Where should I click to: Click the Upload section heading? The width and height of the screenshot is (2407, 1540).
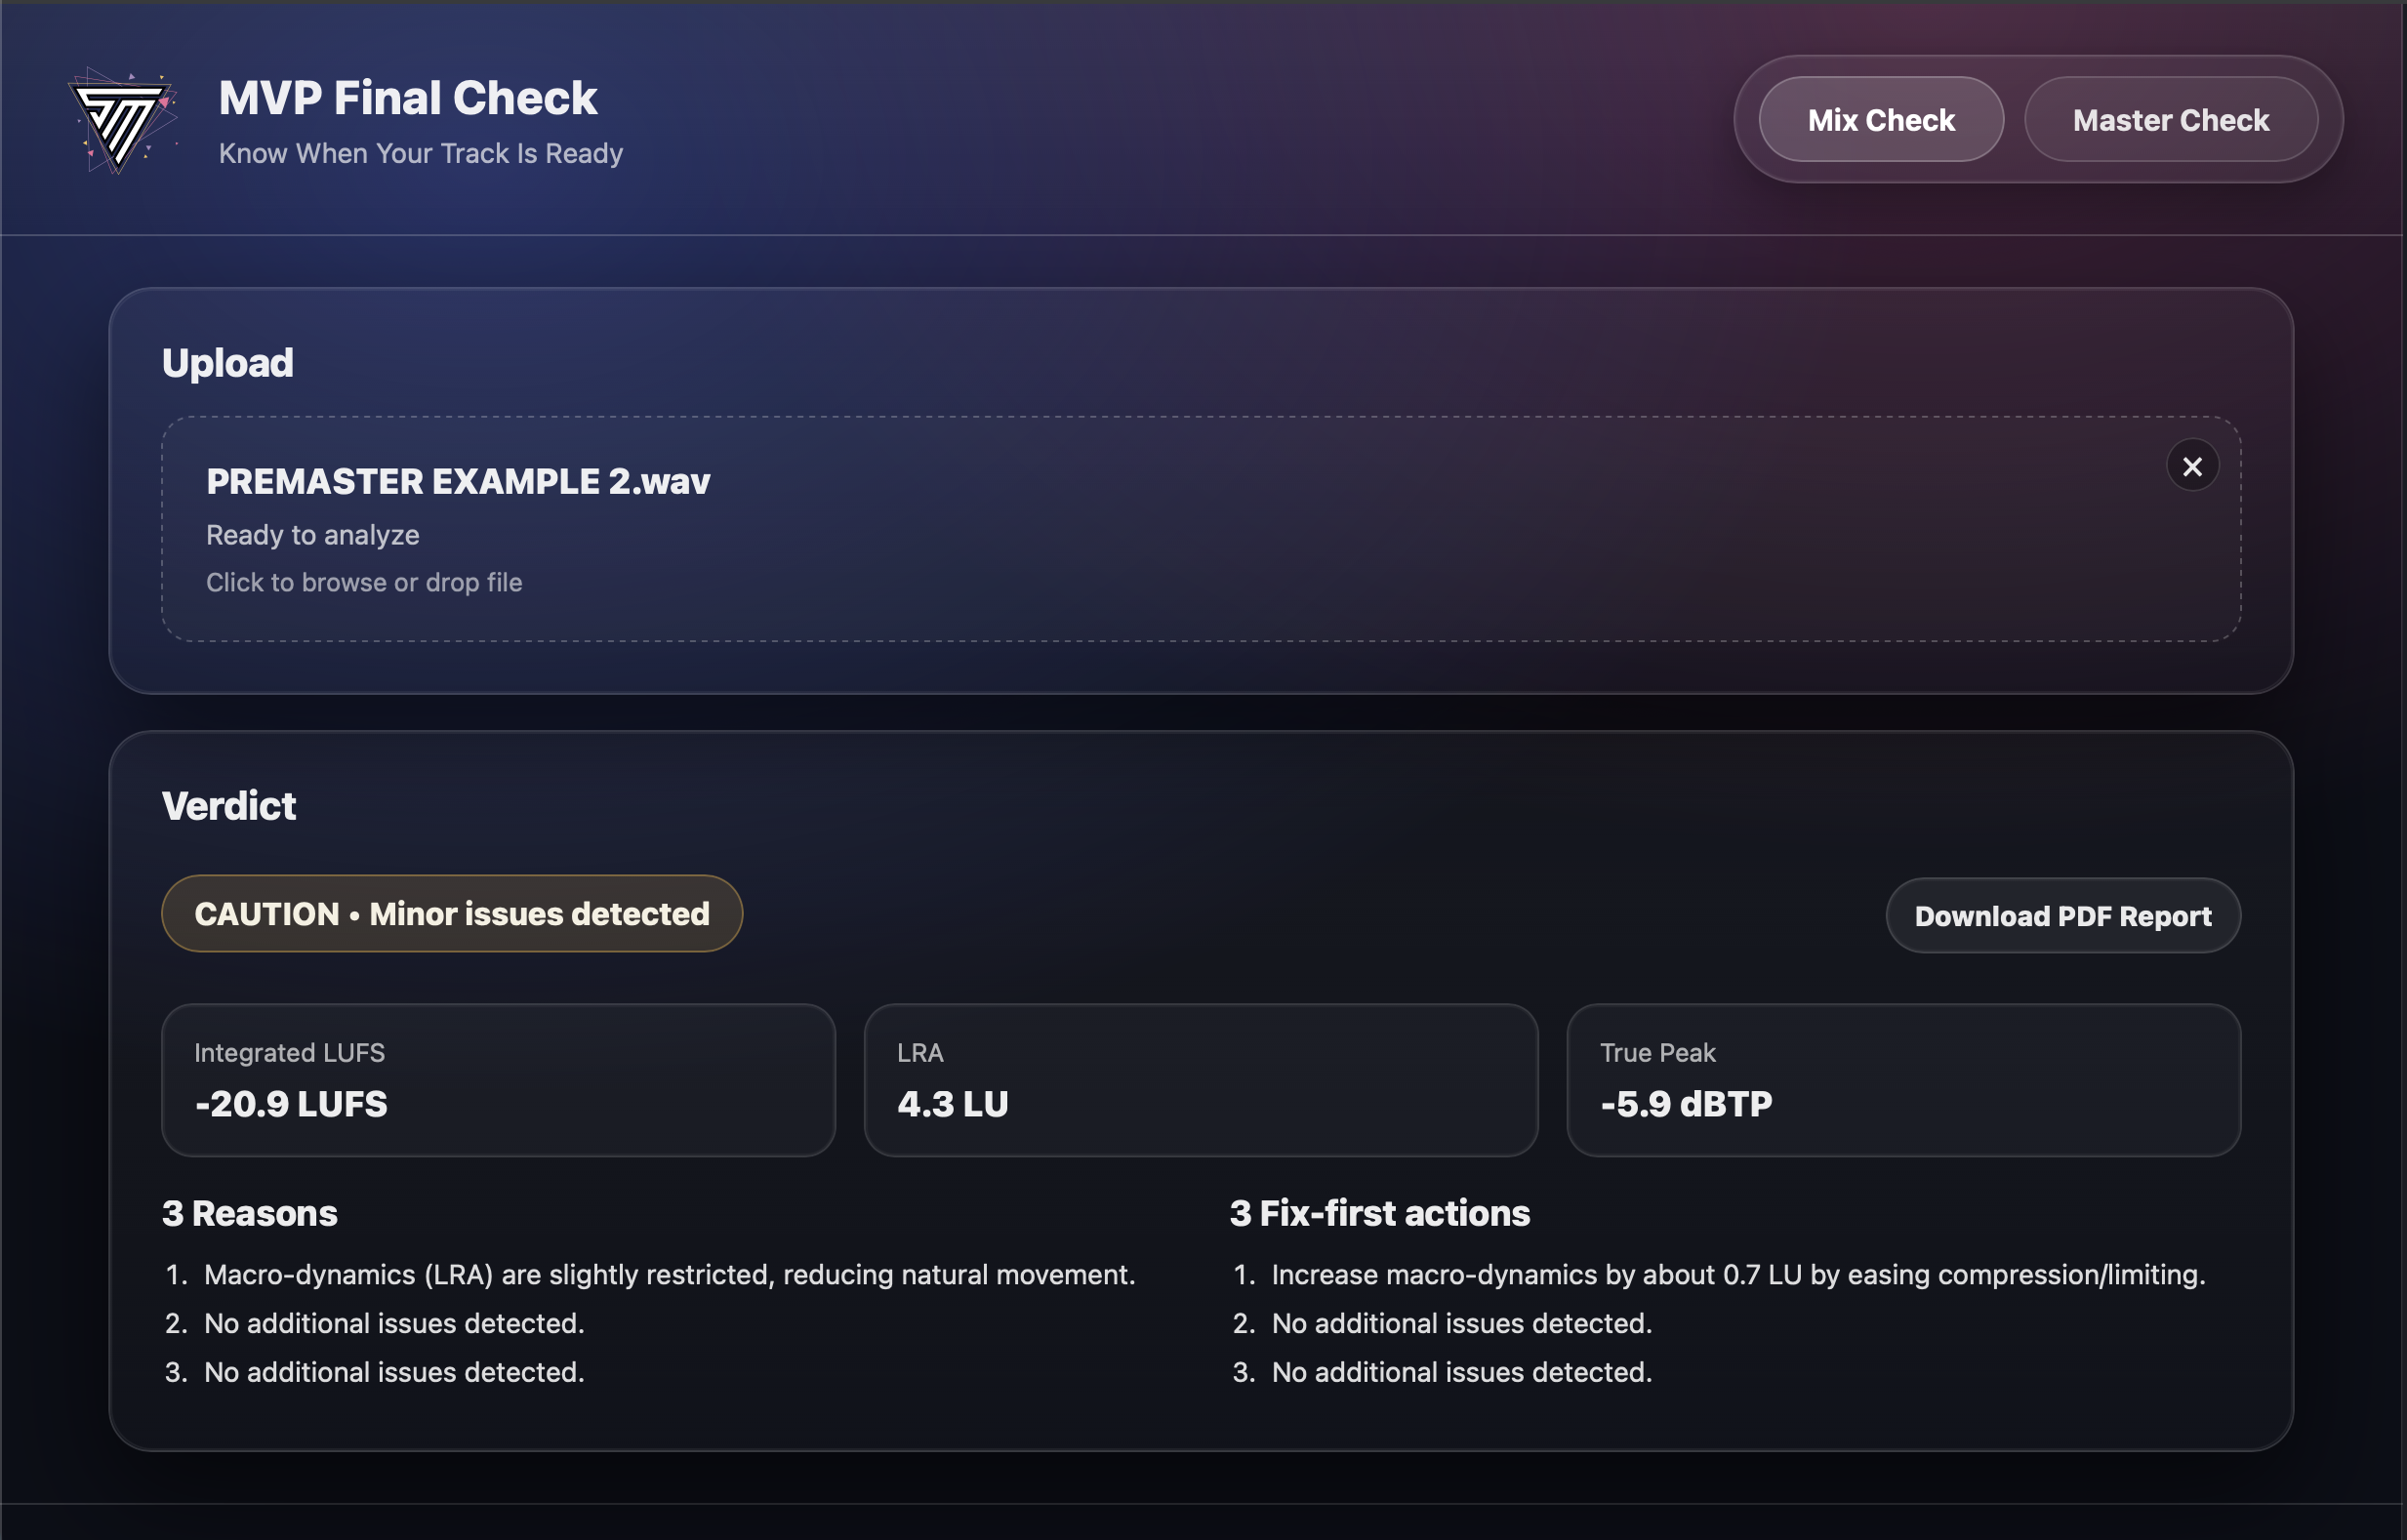click(228, 363)
